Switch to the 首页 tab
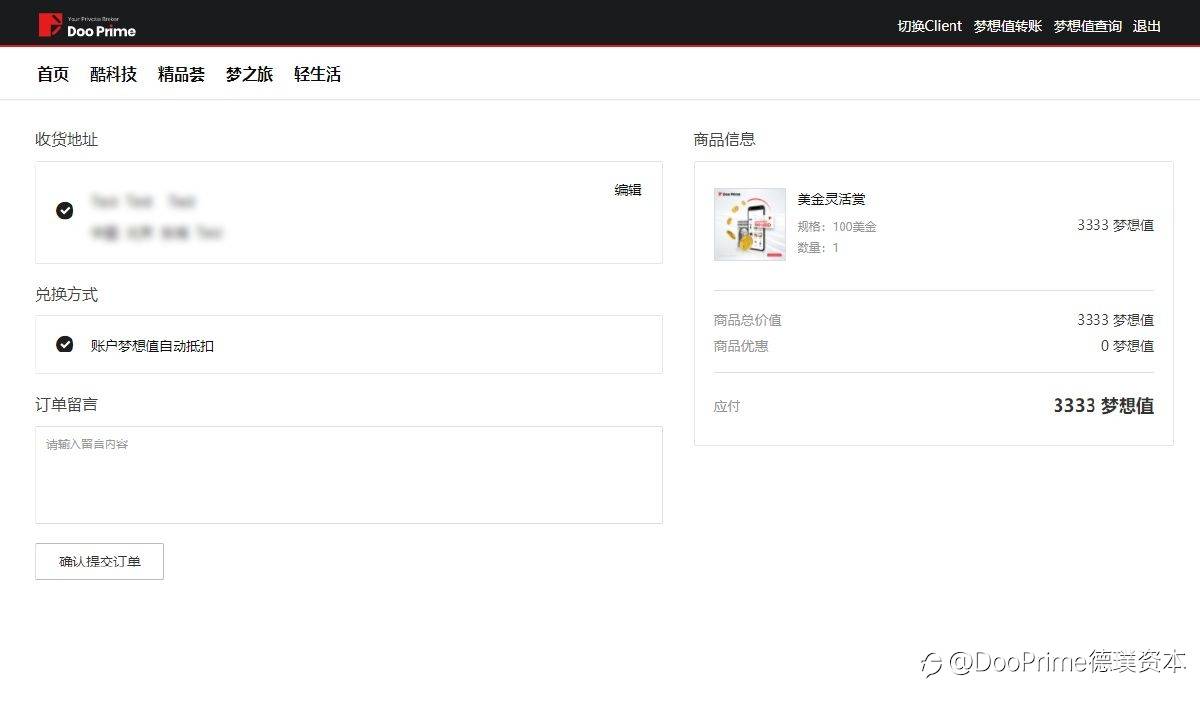Screen dimensions: 1200x706 pyautogui.click(x=52, y=74)
